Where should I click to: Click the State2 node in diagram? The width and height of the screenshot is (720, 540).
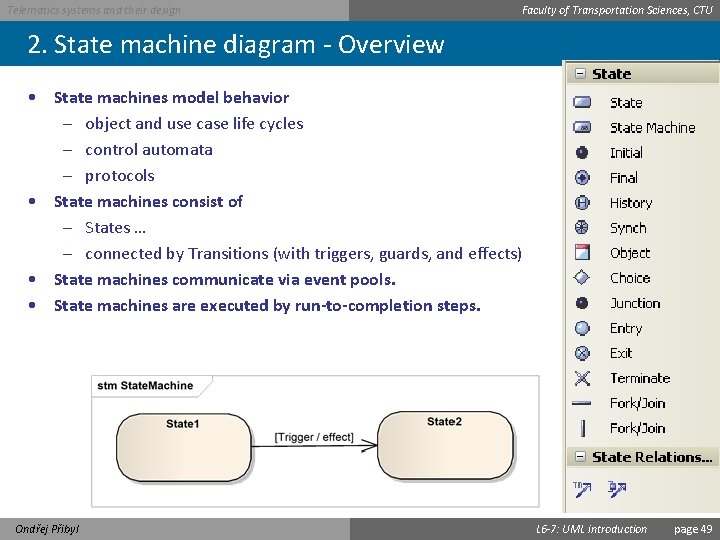pos(444,445)
